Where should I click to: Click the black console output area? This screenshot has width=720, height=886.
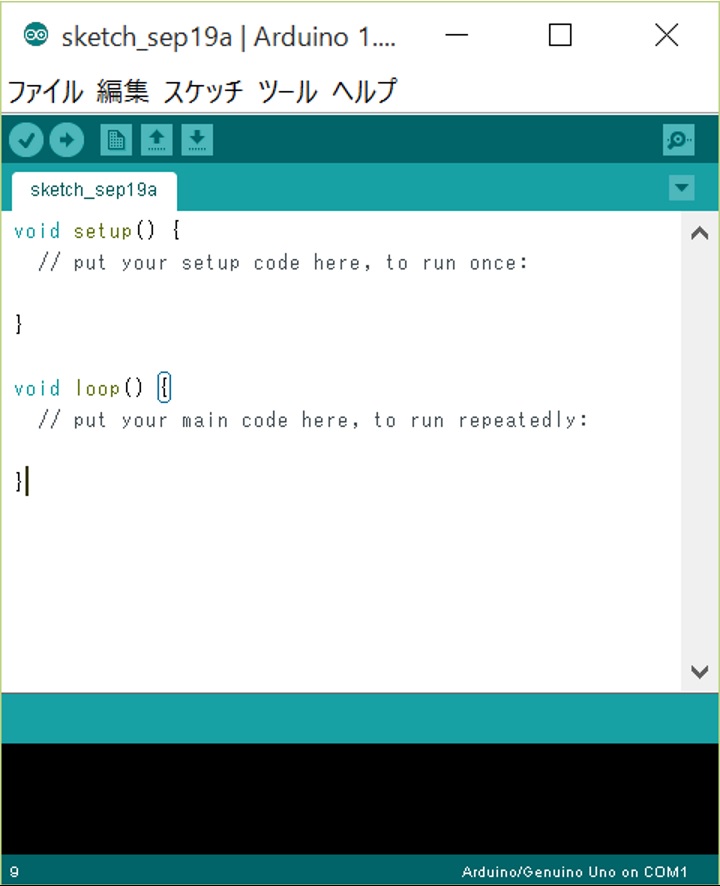point(360,798)
